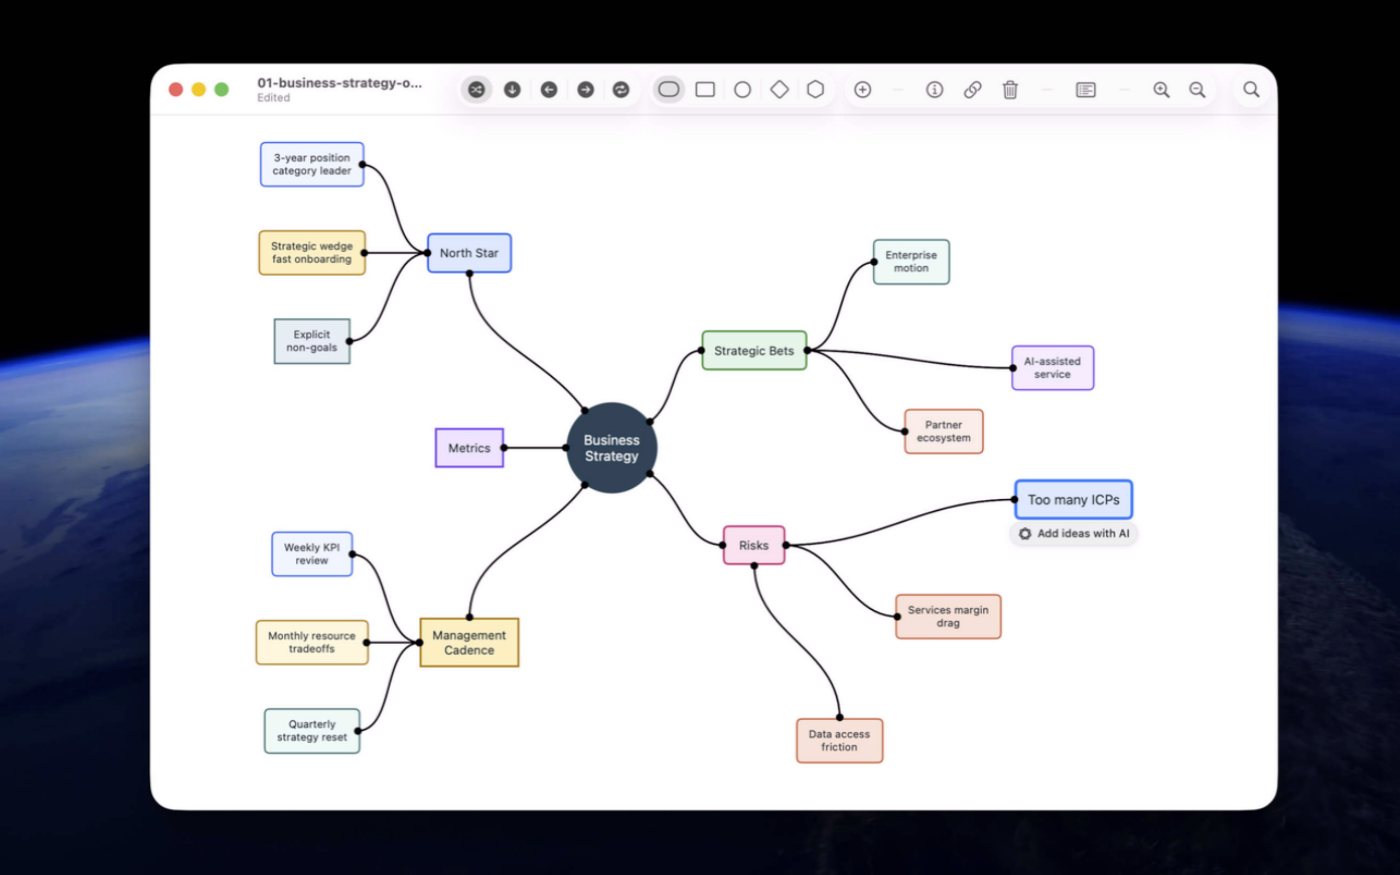Select the Too many ICPs node
This screenshot has width=1400, height=875.
pos(1074,500)
